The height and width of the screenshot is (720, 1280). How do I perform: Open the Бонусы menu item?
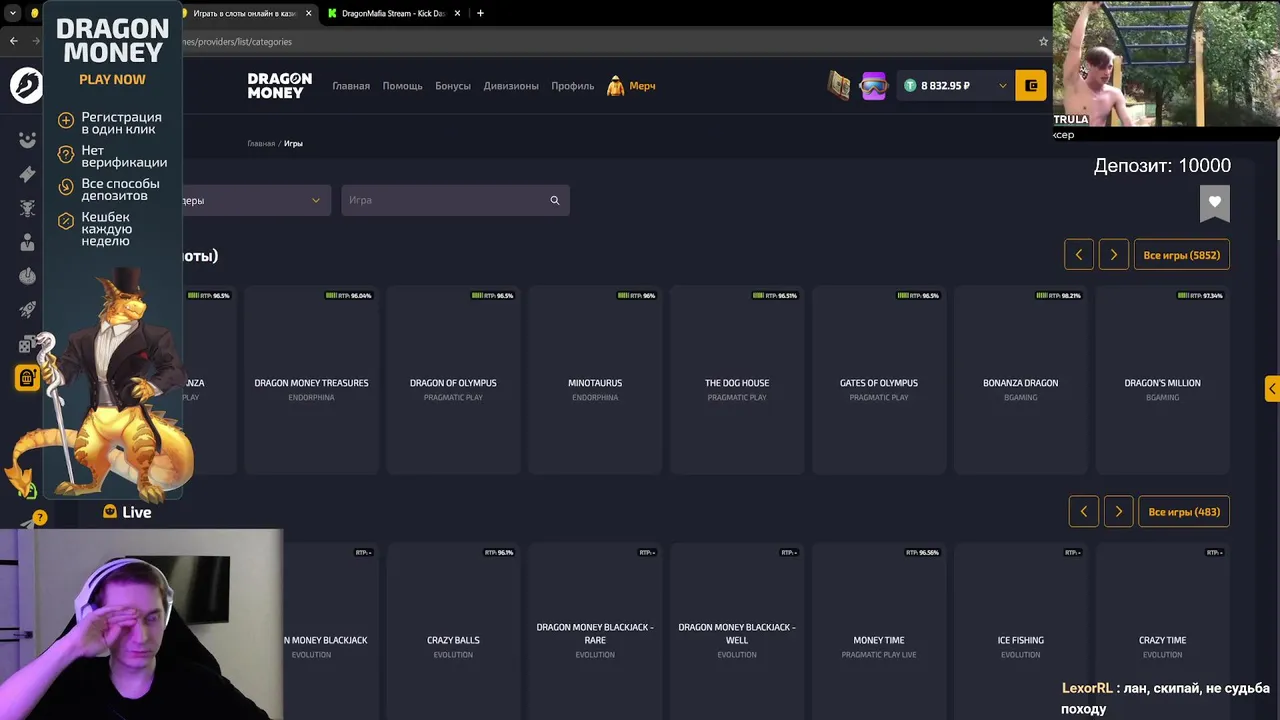453,86
